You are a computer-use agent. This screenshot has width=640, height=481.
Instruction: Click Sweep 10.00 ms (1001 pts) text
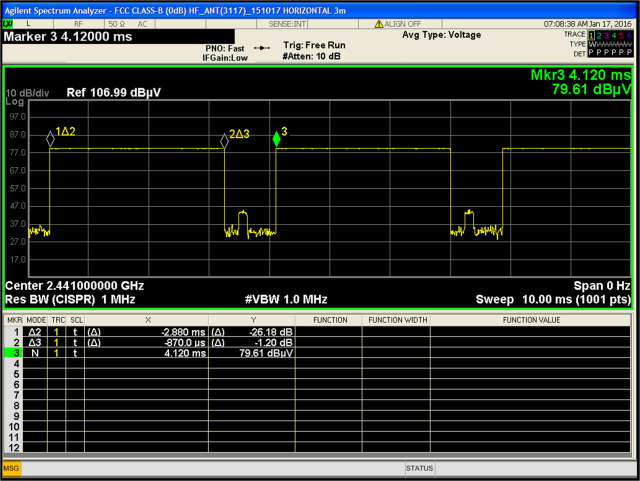tap(553, 300)
